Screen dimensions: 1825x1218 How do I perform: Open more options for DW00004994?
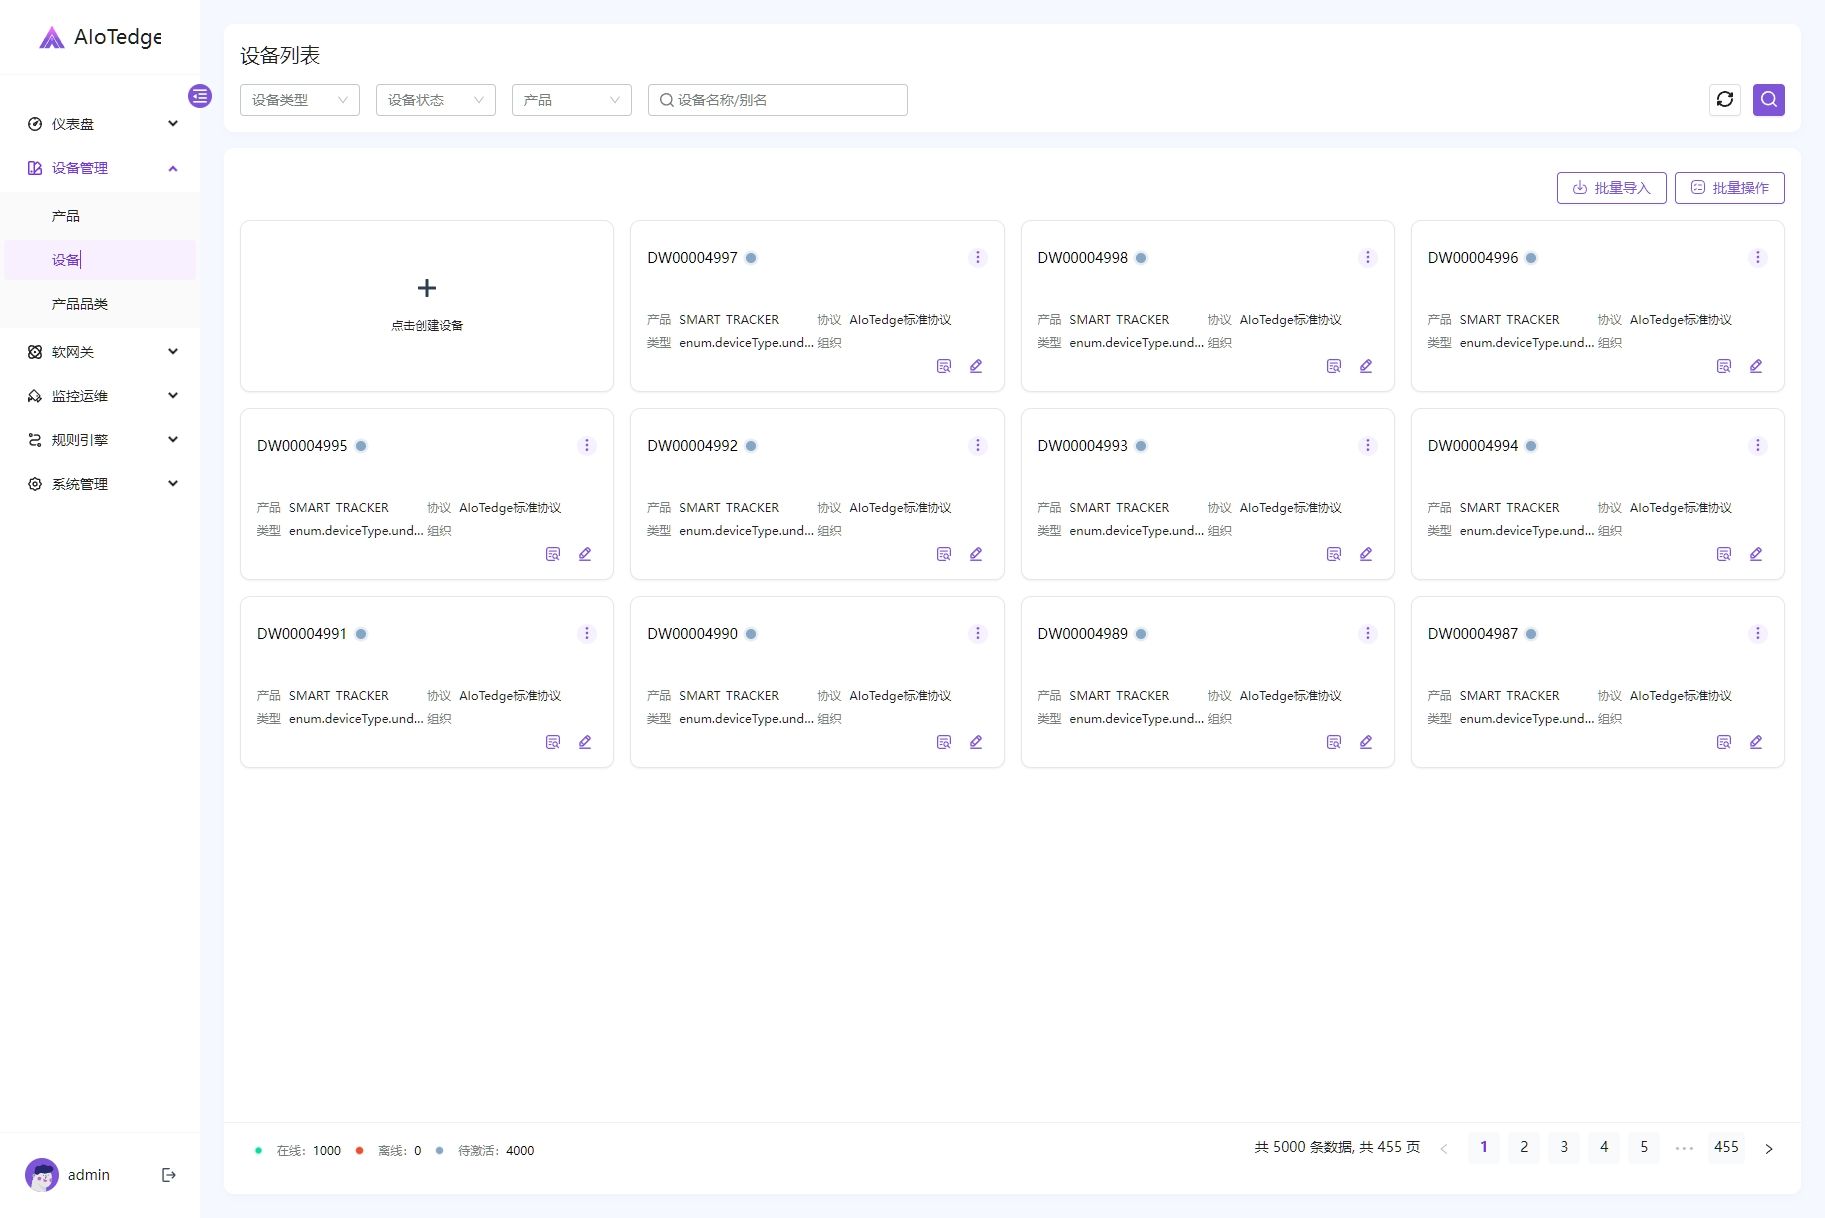[x=1758, y=446]
